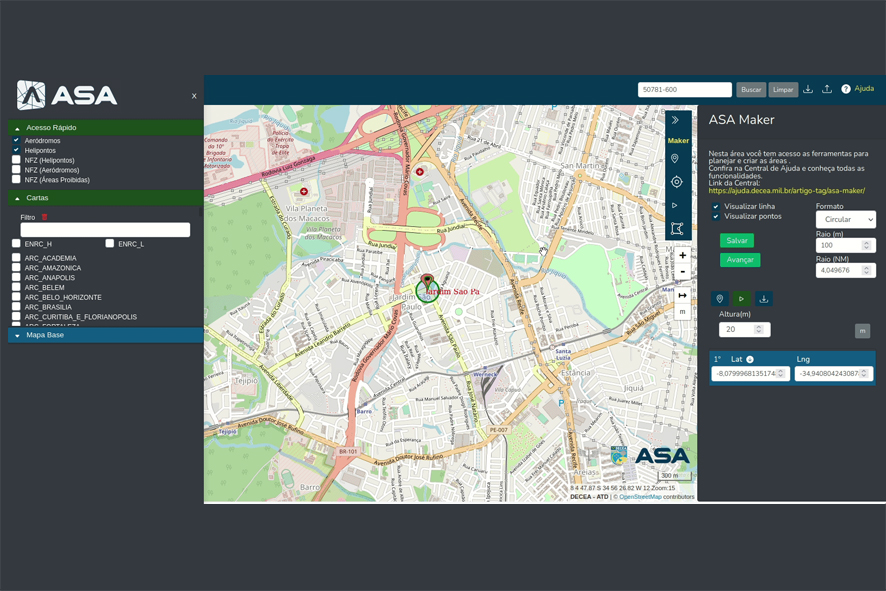
Task: Click the Raio (m) input showing 100
Action: click(846, 245)
